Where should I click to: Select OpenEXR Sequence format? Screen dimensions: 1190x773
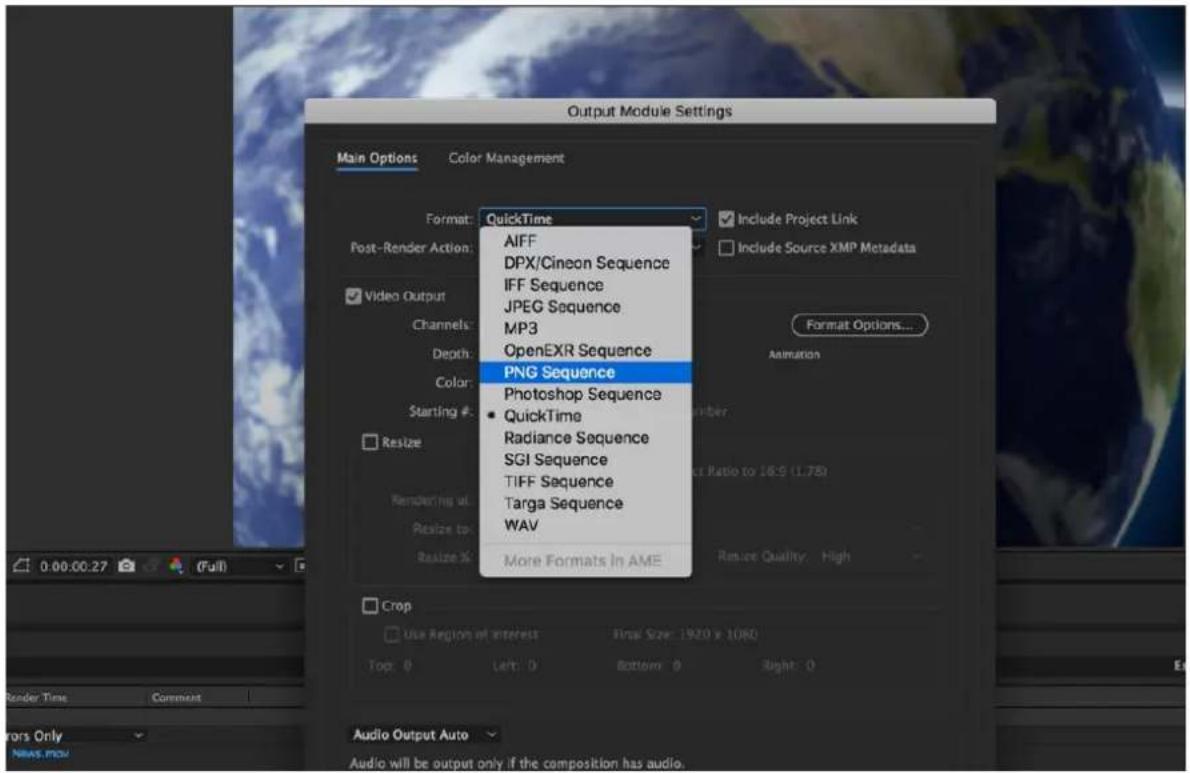[585, 350]
